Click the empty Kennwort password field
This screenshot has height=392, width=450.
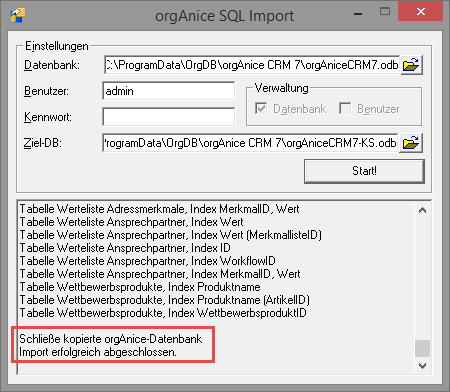(x=169, y=117)
